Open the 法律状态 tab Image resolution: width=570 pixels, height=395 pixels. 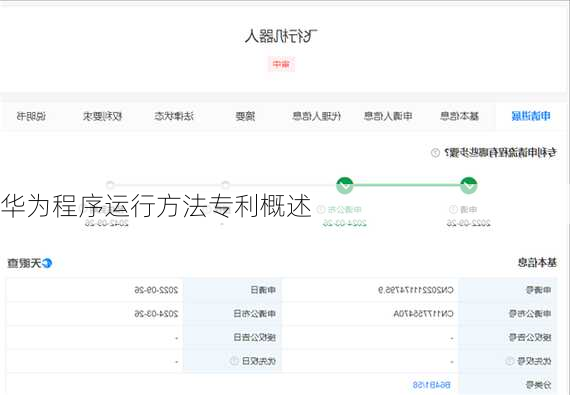tap(174, 116)
